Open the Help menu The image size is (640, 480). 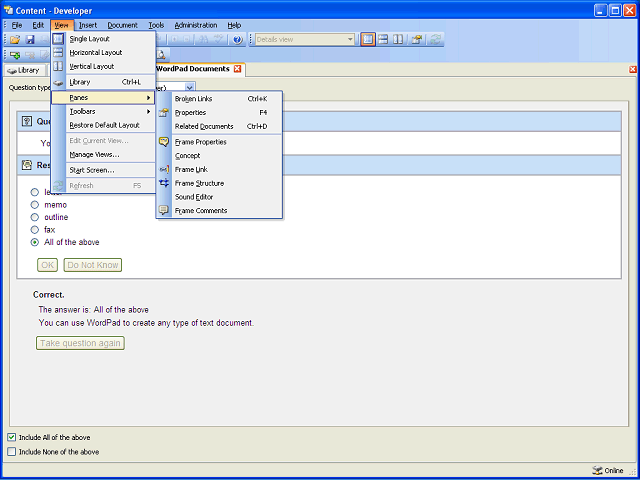(234, 25)
